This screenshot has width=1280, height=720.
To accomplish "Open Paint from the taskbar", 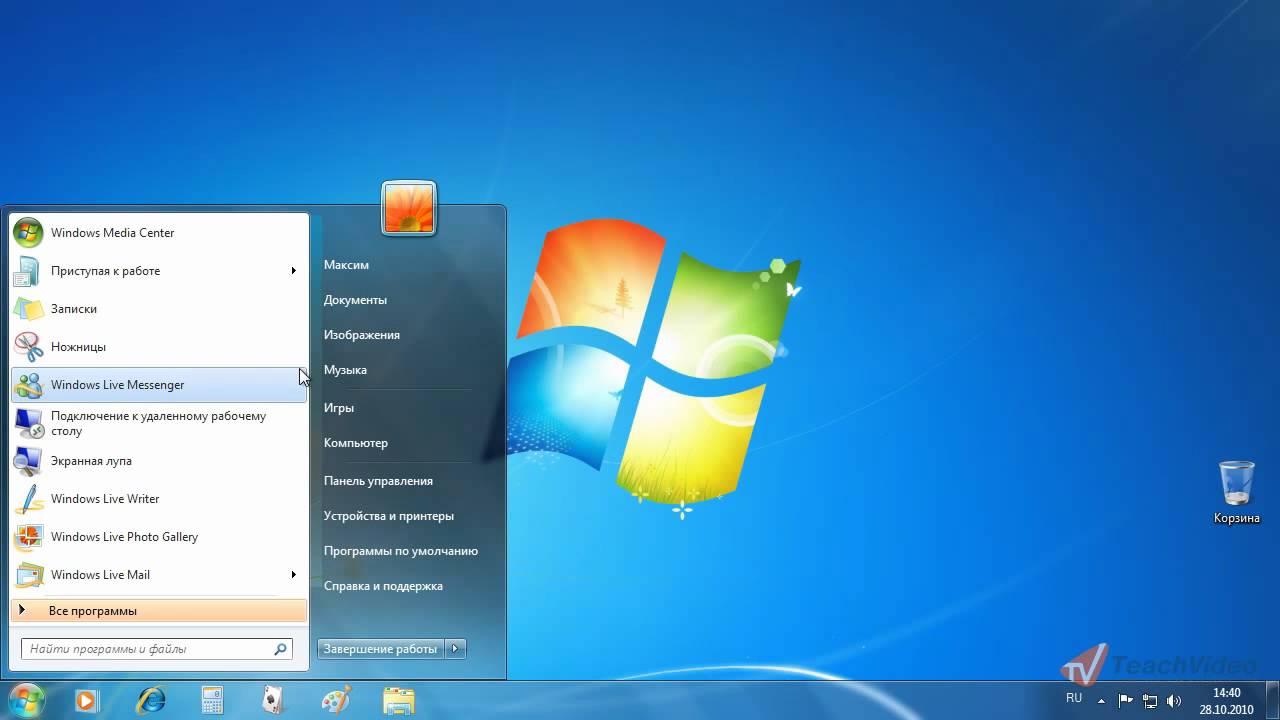I will pyautogui.click(x=336, y=700).
